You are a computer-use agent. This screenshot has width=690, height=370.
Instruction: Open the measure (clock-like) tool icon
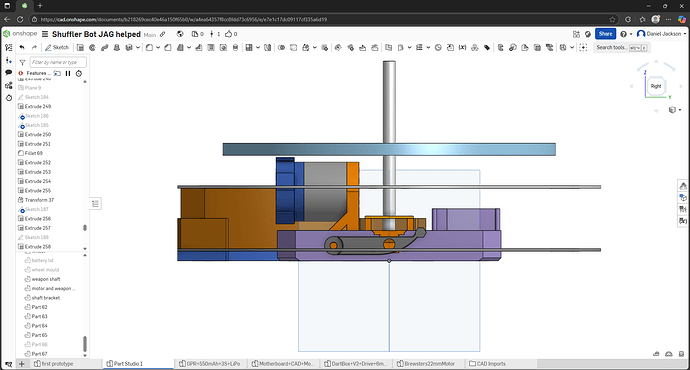[x=438, y=48]
